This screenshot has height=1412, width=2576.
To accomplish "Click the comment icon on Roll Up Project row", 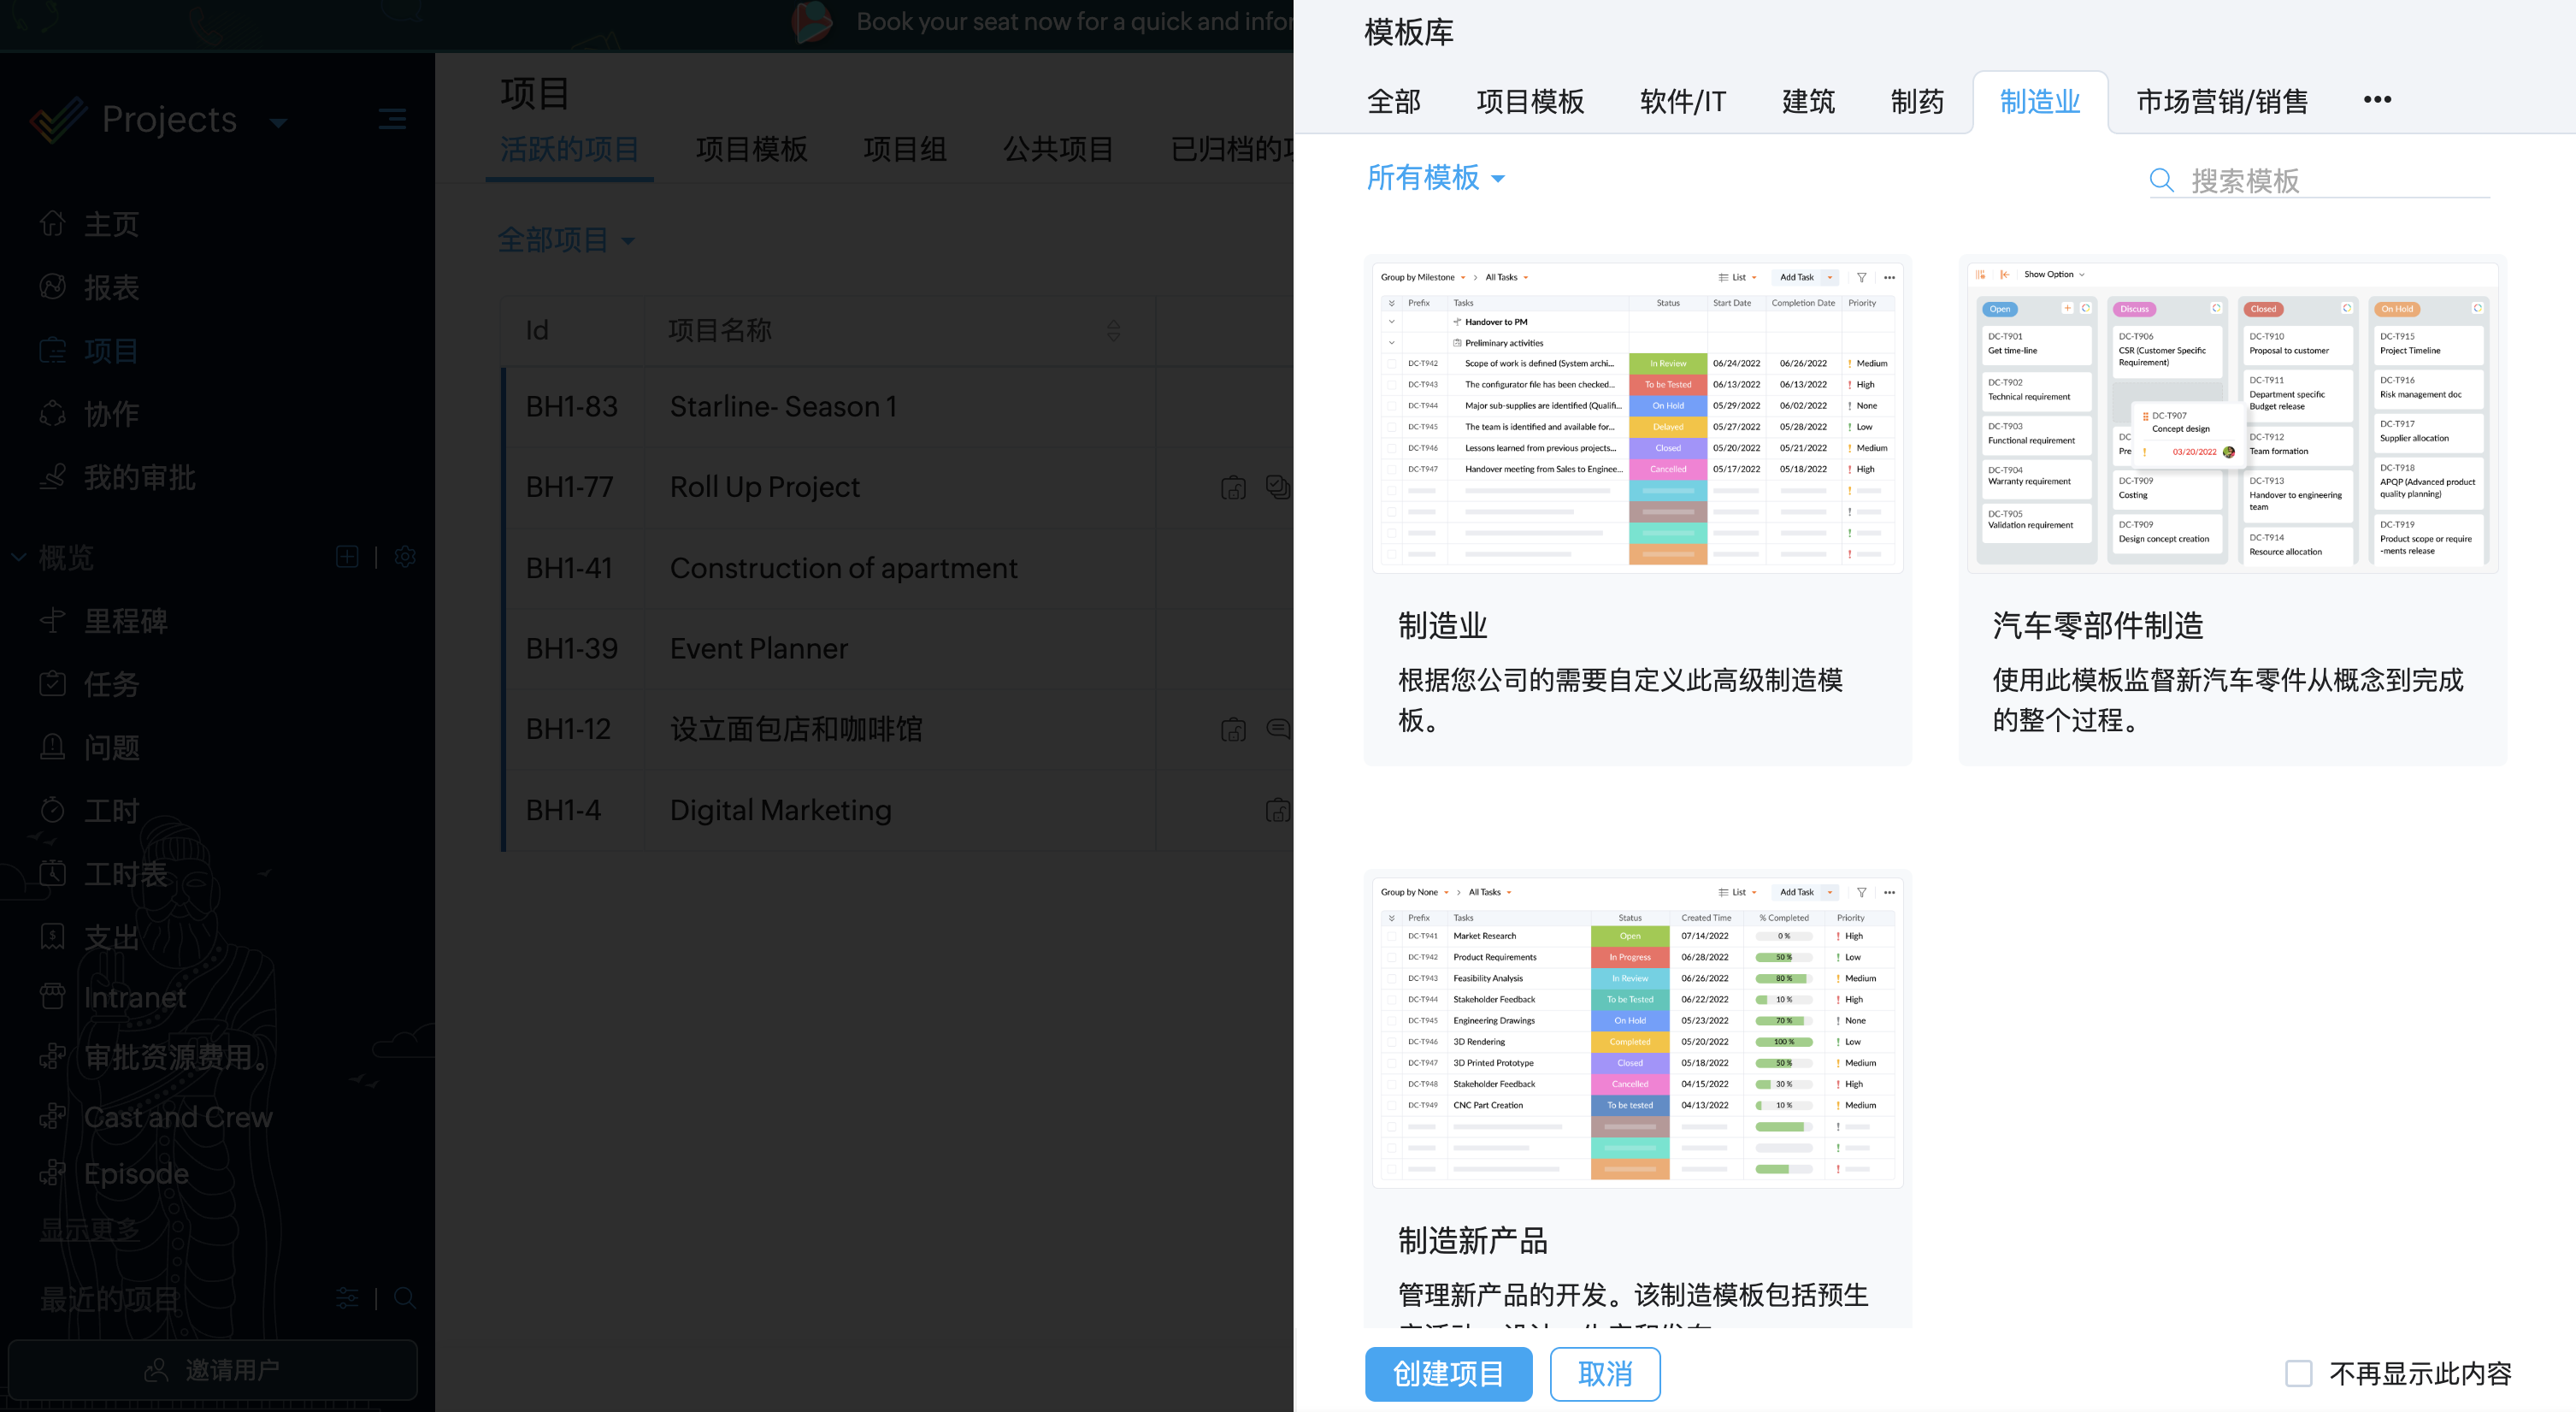I will tap(1277, 487).
